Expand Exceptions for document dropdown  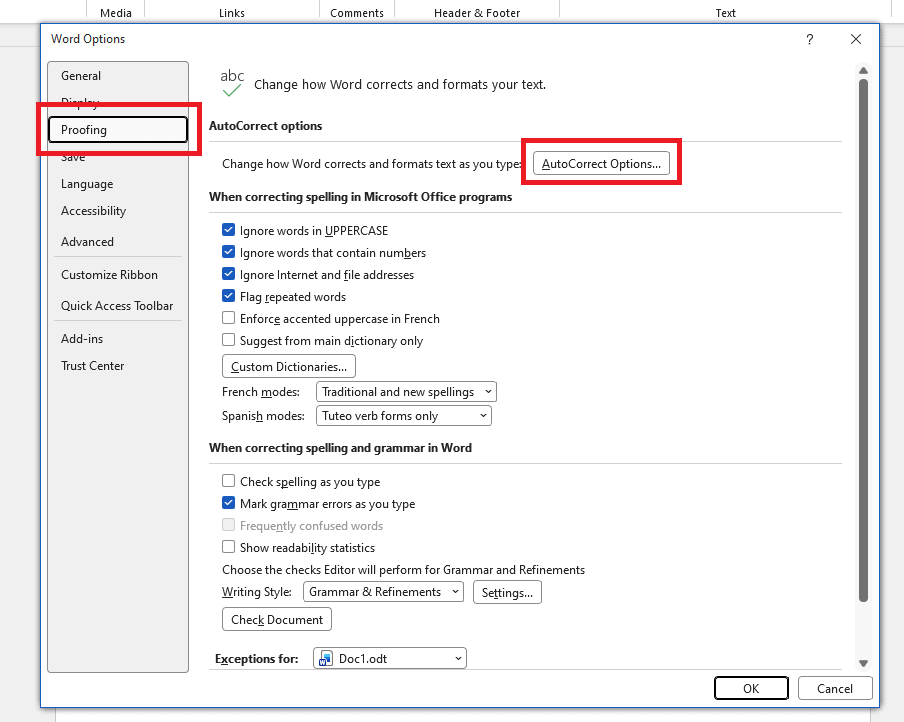(390, 659)
